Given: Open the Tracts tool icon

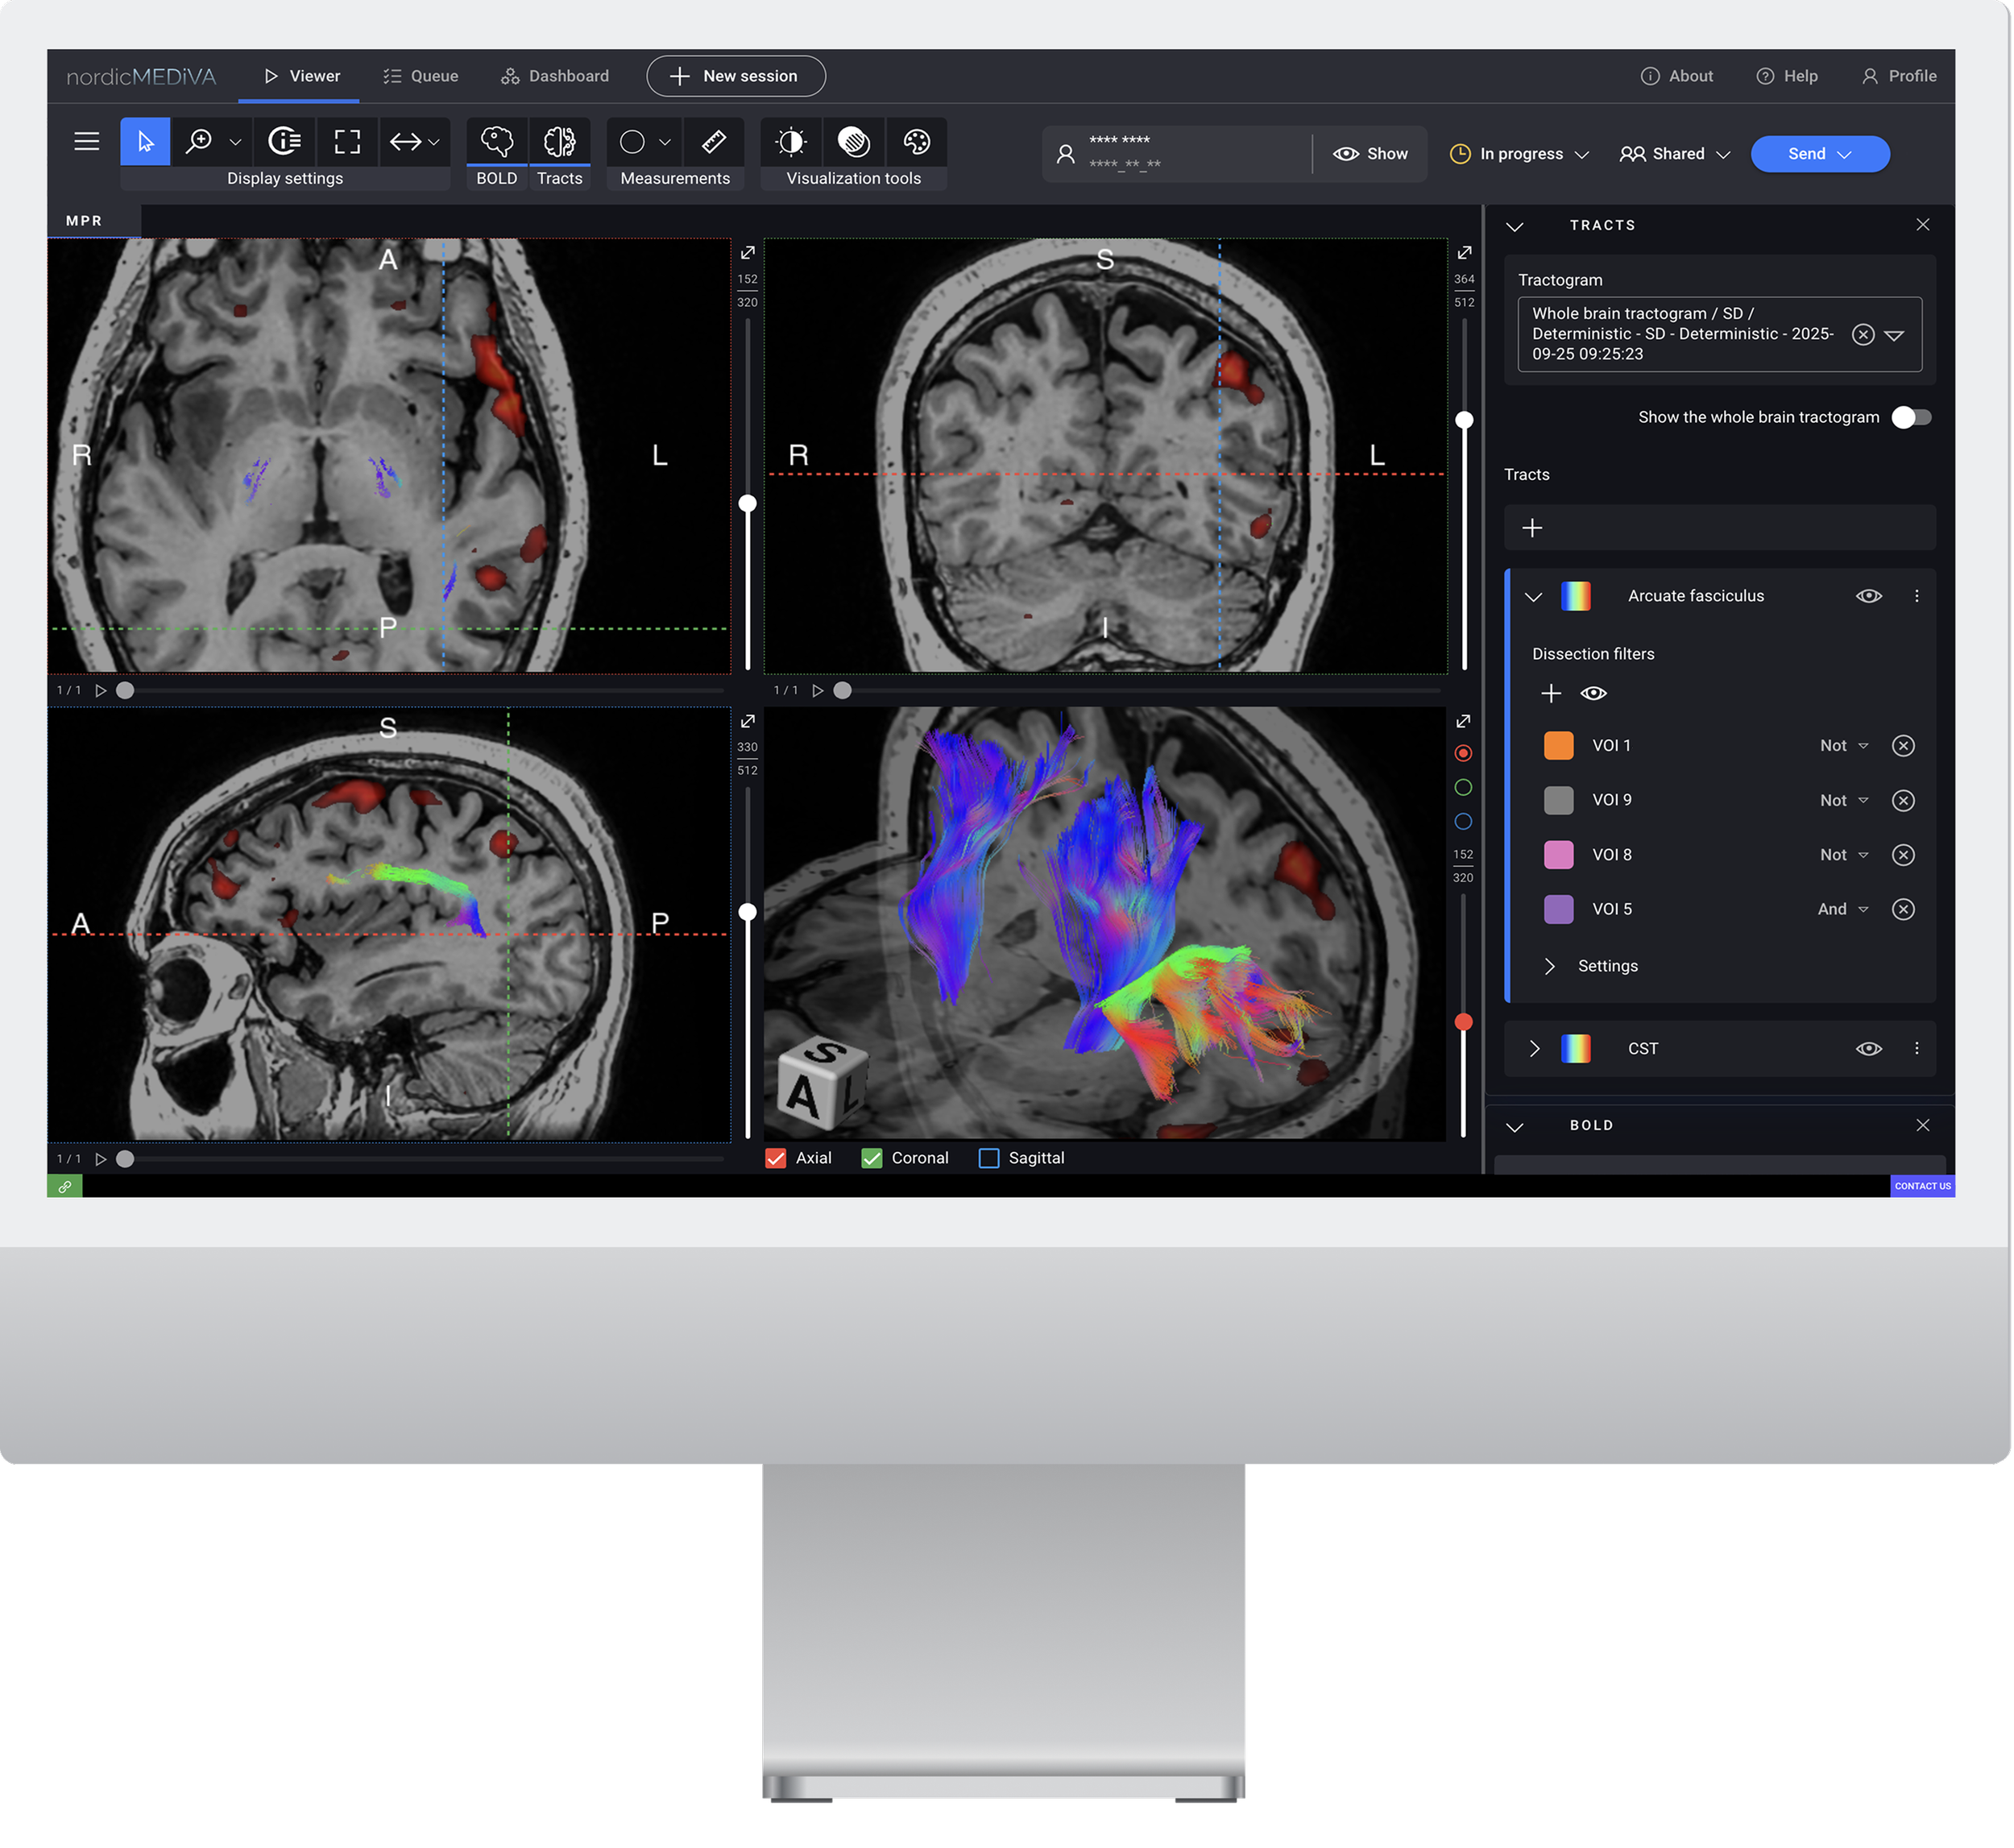Looking at the screenshot, I should point(559,141).
